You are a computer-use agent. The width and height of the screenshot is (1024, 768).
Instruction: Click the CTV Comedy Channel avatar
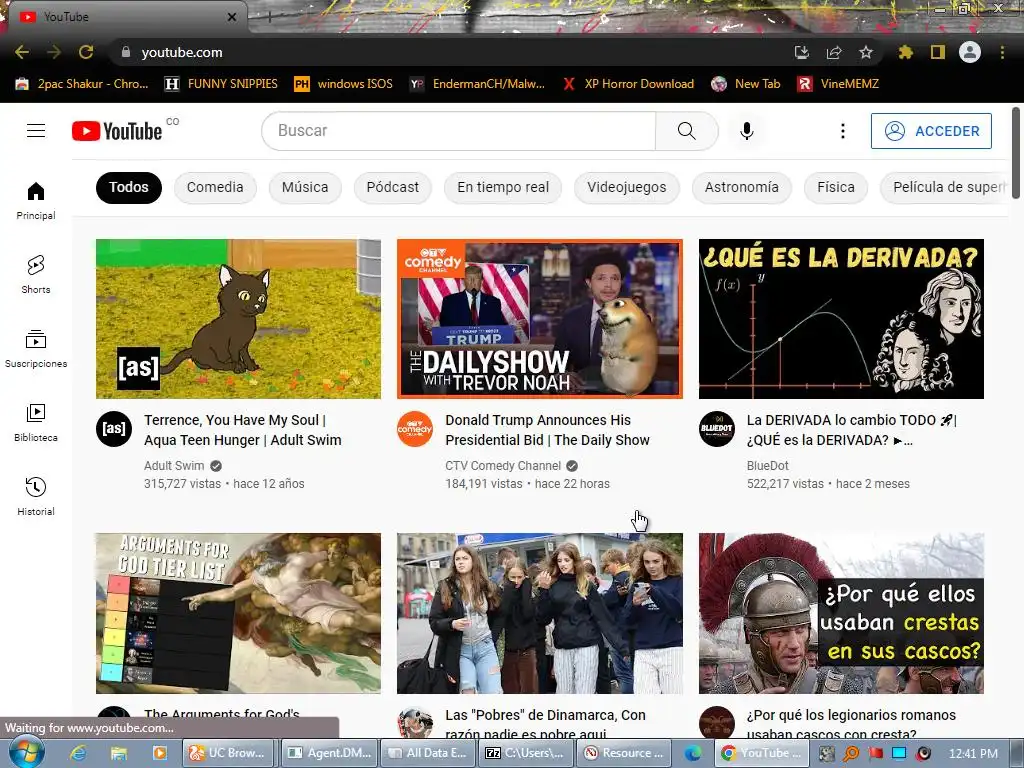pos(415,429)
